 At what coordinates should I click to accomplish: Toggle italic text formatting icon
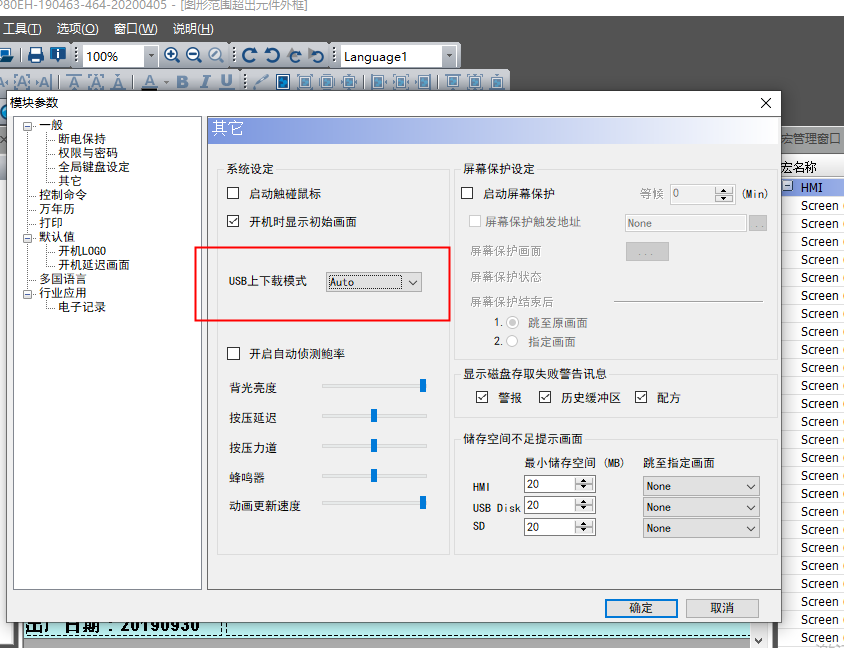click(205, 82)
